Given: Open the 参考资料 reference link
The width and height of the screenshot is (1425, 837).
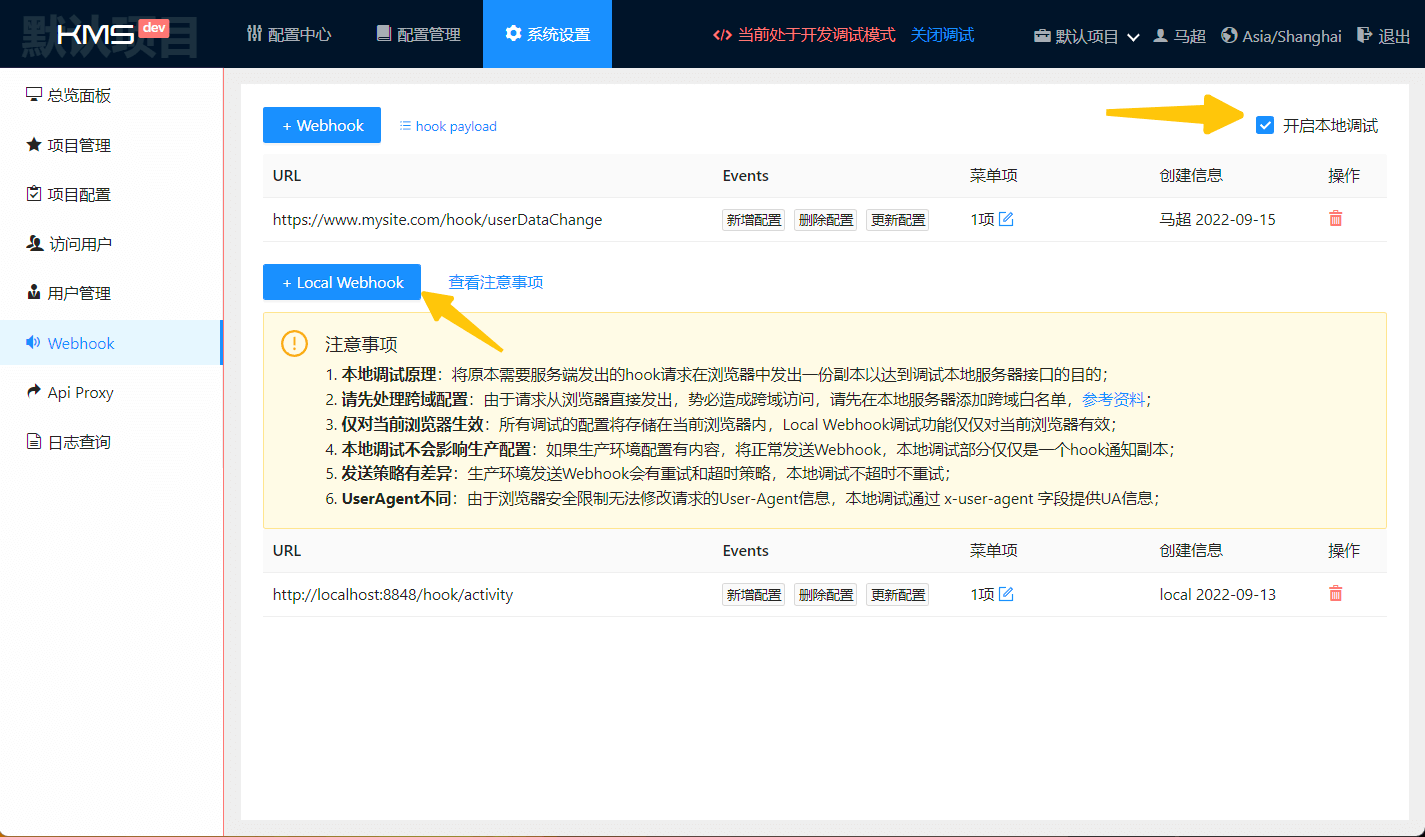Looking at the screenshot, I should click(x=1113, y=399).
